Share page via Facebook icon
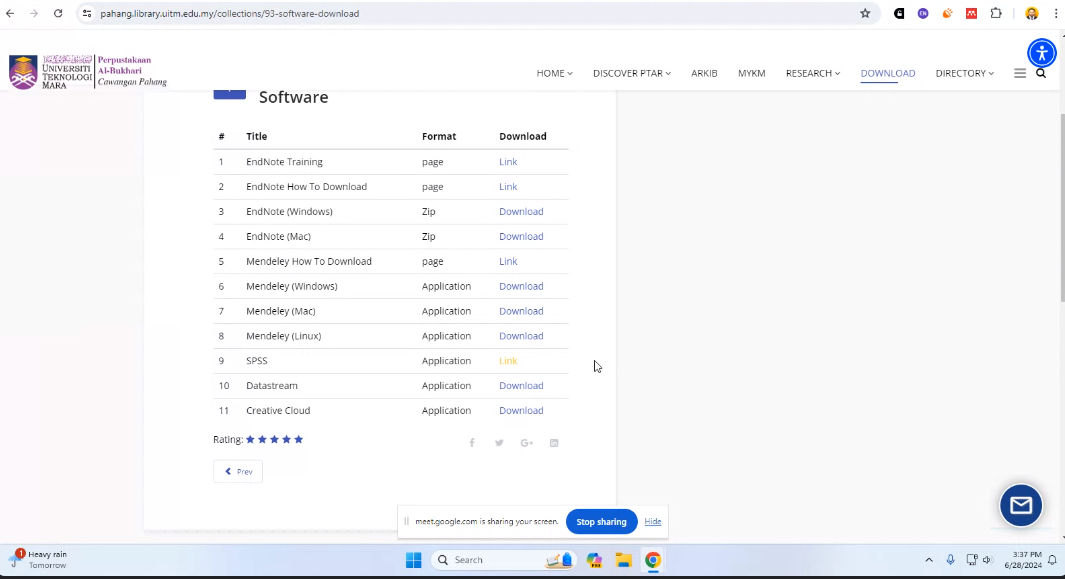1065x579 pixels. 472,443
